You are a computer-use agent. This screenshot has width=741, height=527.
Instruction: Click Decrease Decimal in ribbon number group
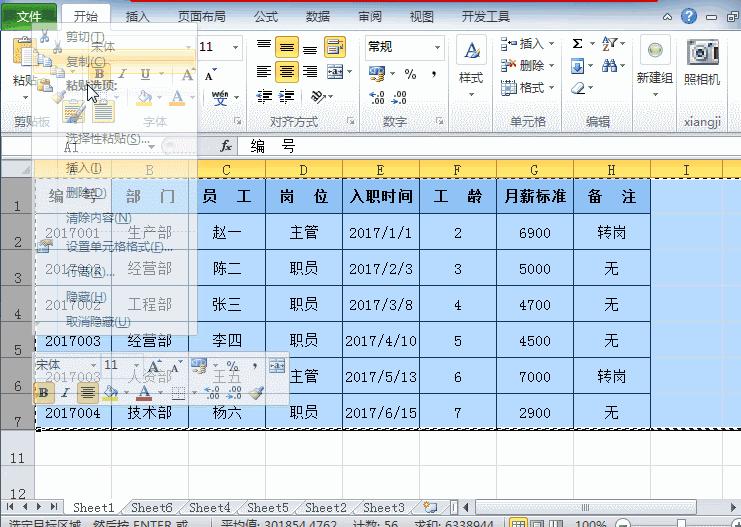(x=399, y=97)
